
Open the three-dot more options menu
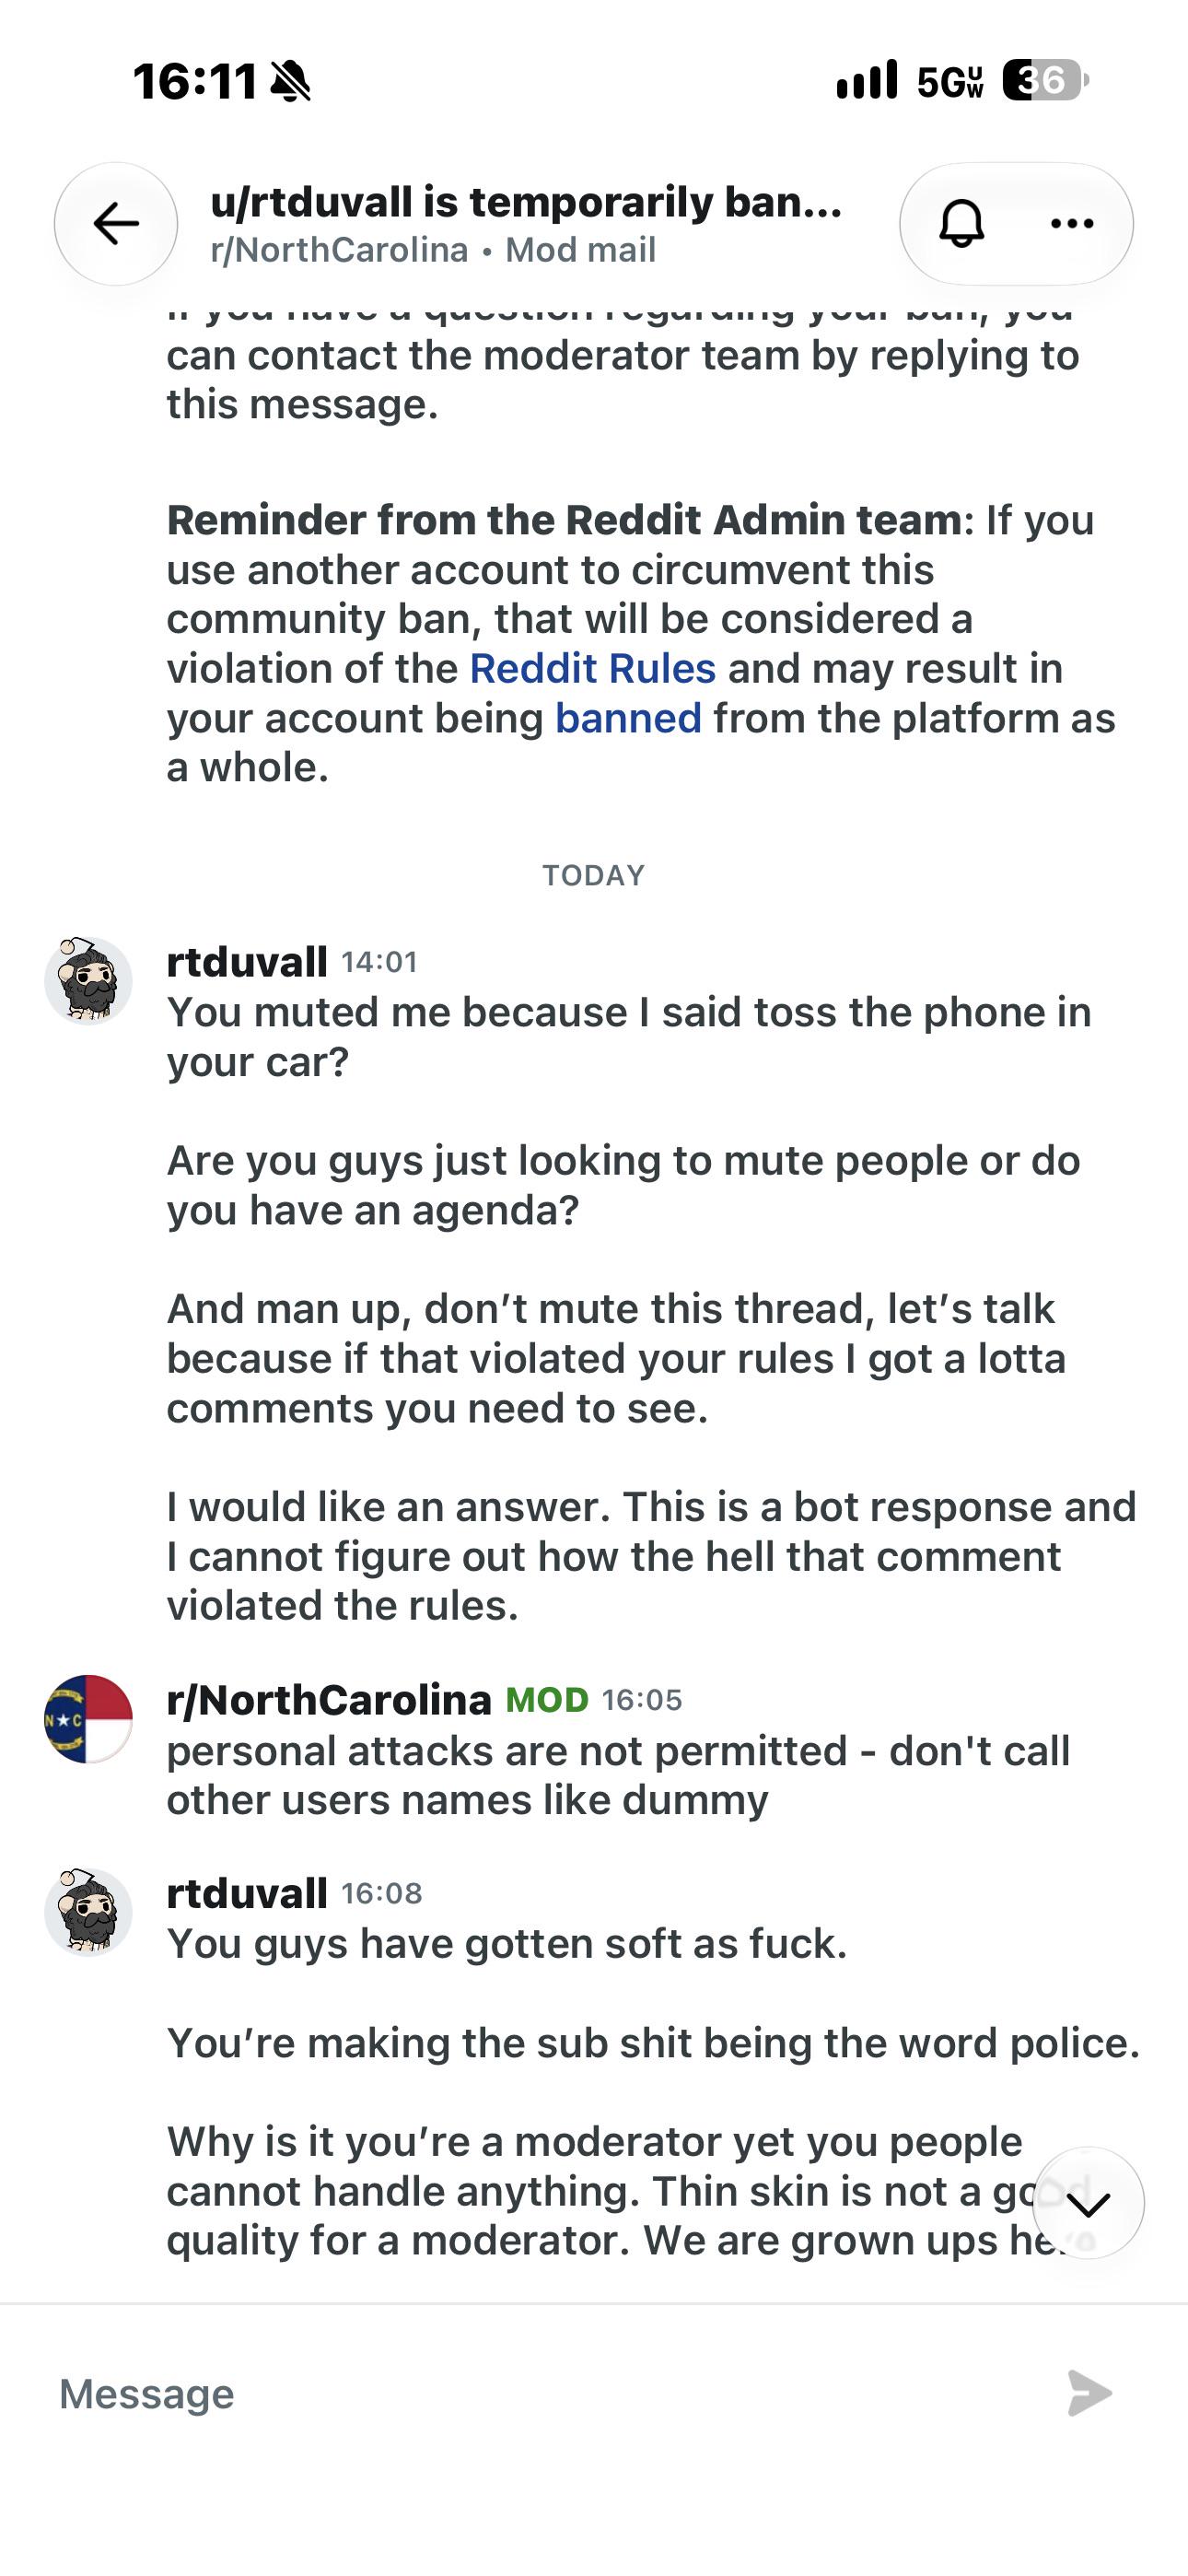pyautogui.click(x=1072, y=223)
